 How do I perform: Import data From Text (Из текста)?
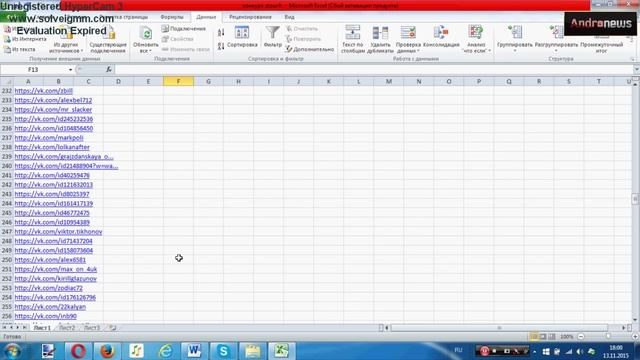(20, 49)
